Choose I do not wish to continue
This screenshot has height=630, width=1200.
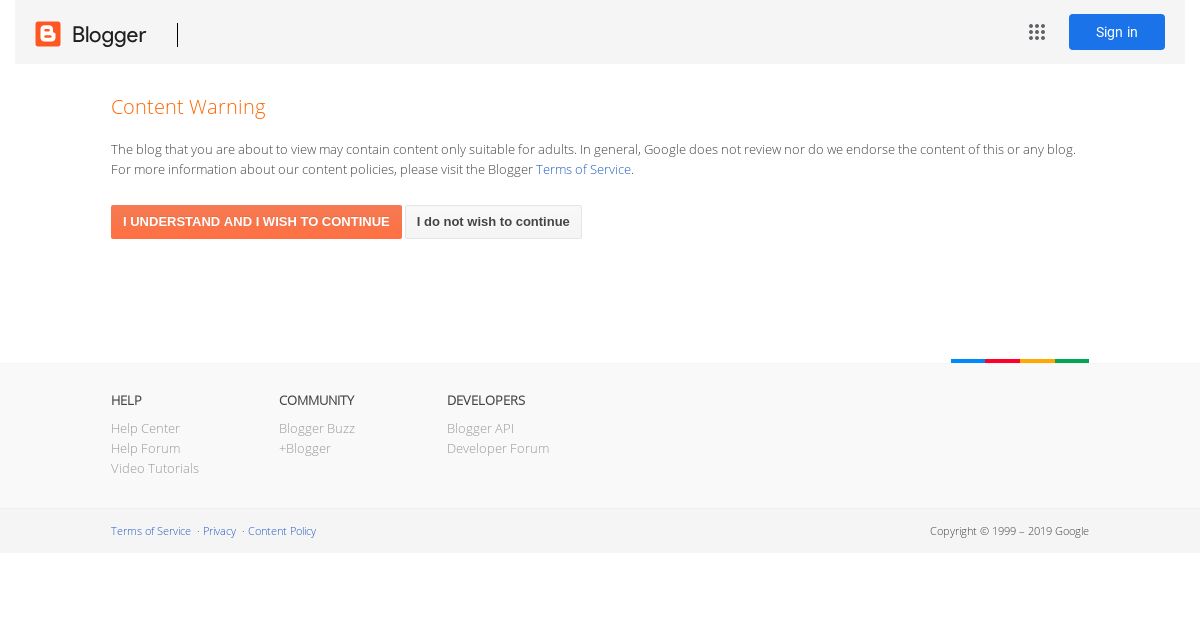(x=493, y=222)
